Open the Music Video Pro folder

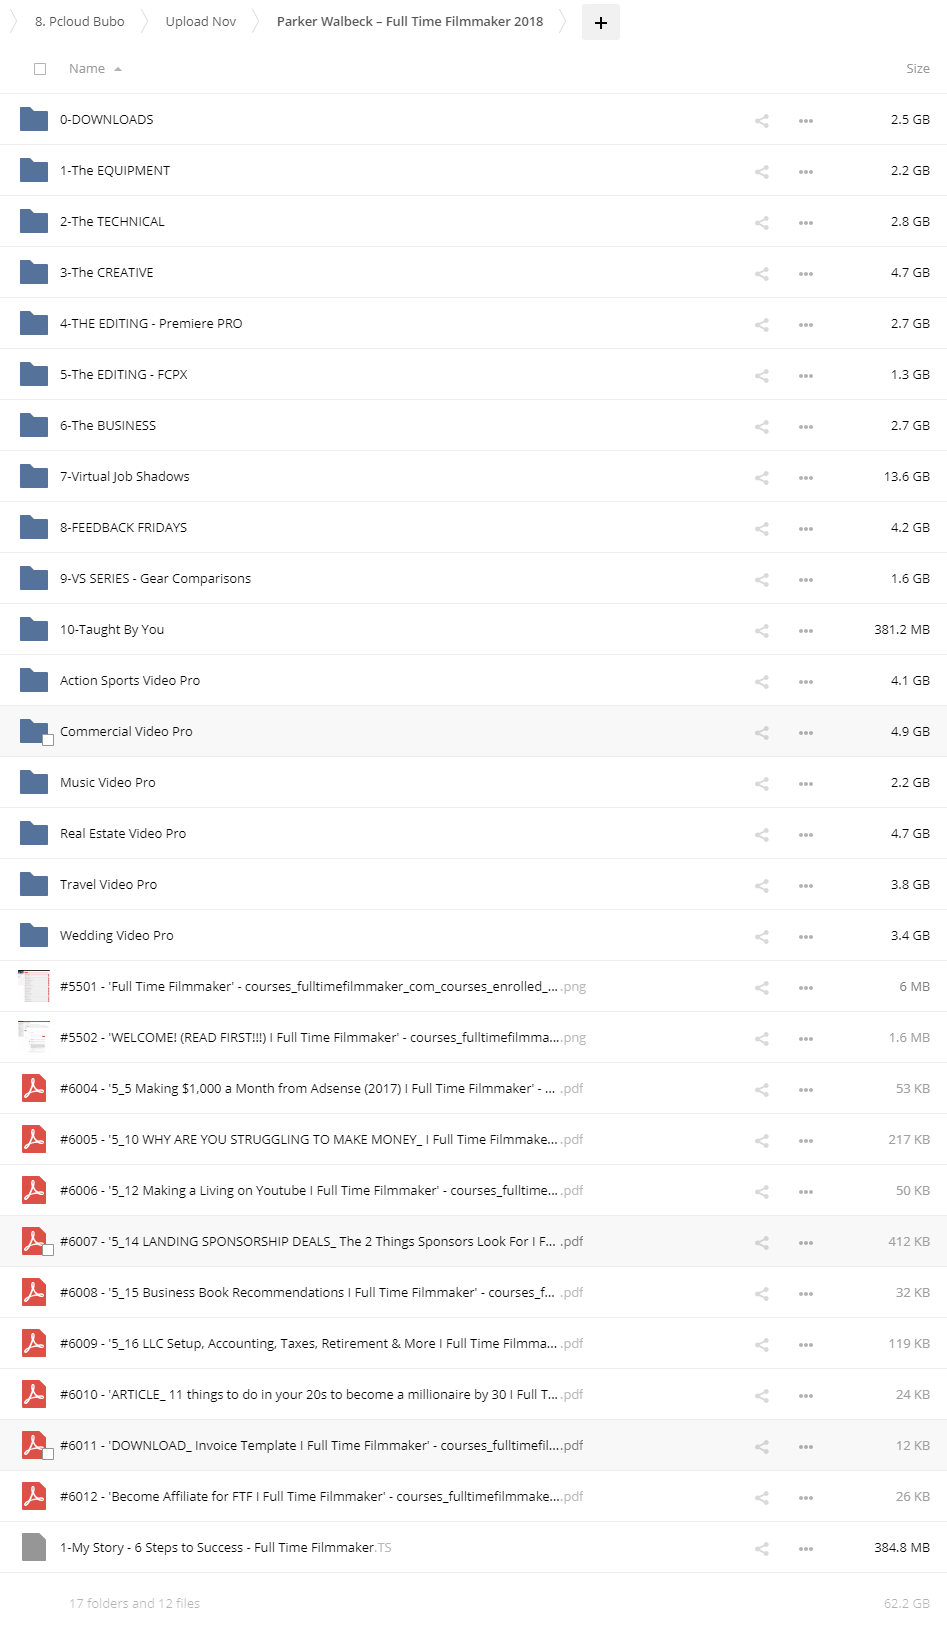coord(108,782)
